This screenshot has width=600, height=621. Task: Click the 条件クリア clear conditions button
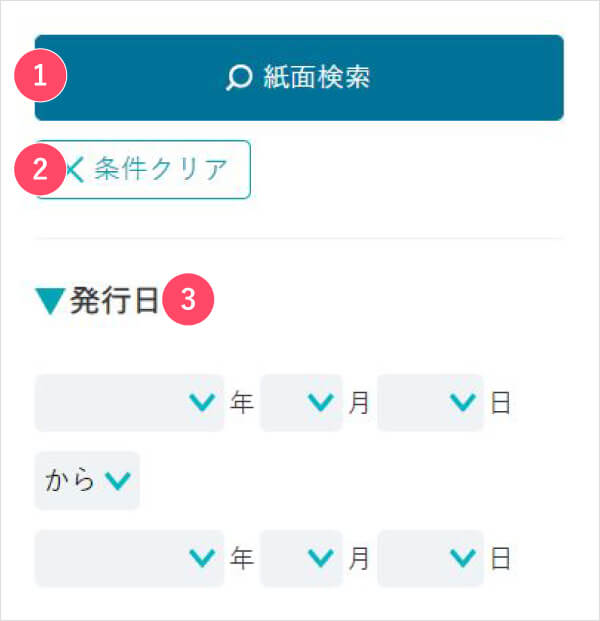pyautogui.click(x=143, y=170)
